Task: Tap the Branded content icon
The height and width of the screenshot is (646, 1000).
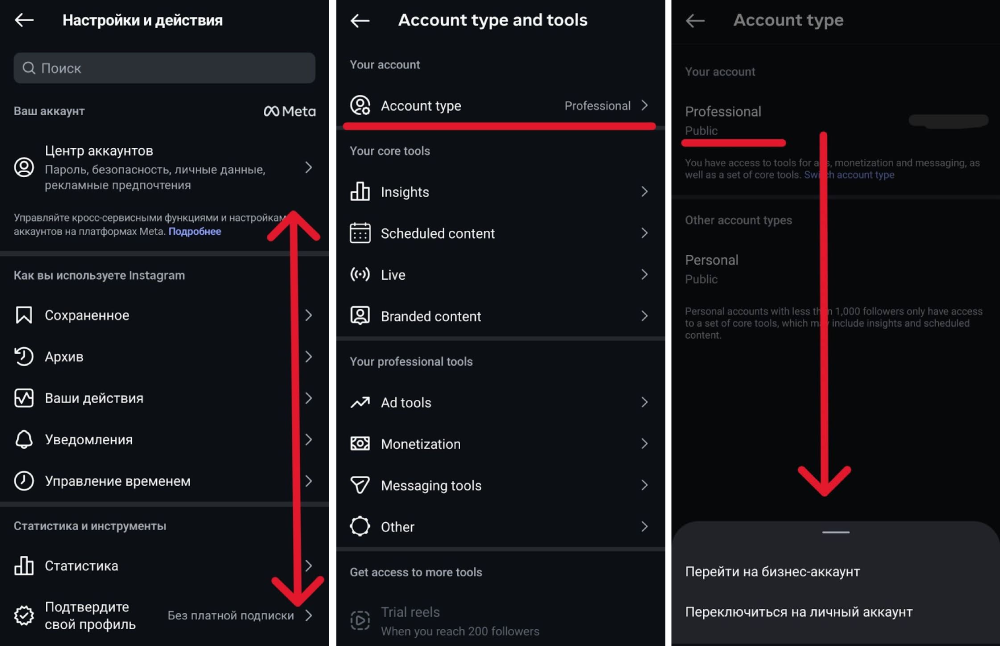Action: tap(360, 316)
